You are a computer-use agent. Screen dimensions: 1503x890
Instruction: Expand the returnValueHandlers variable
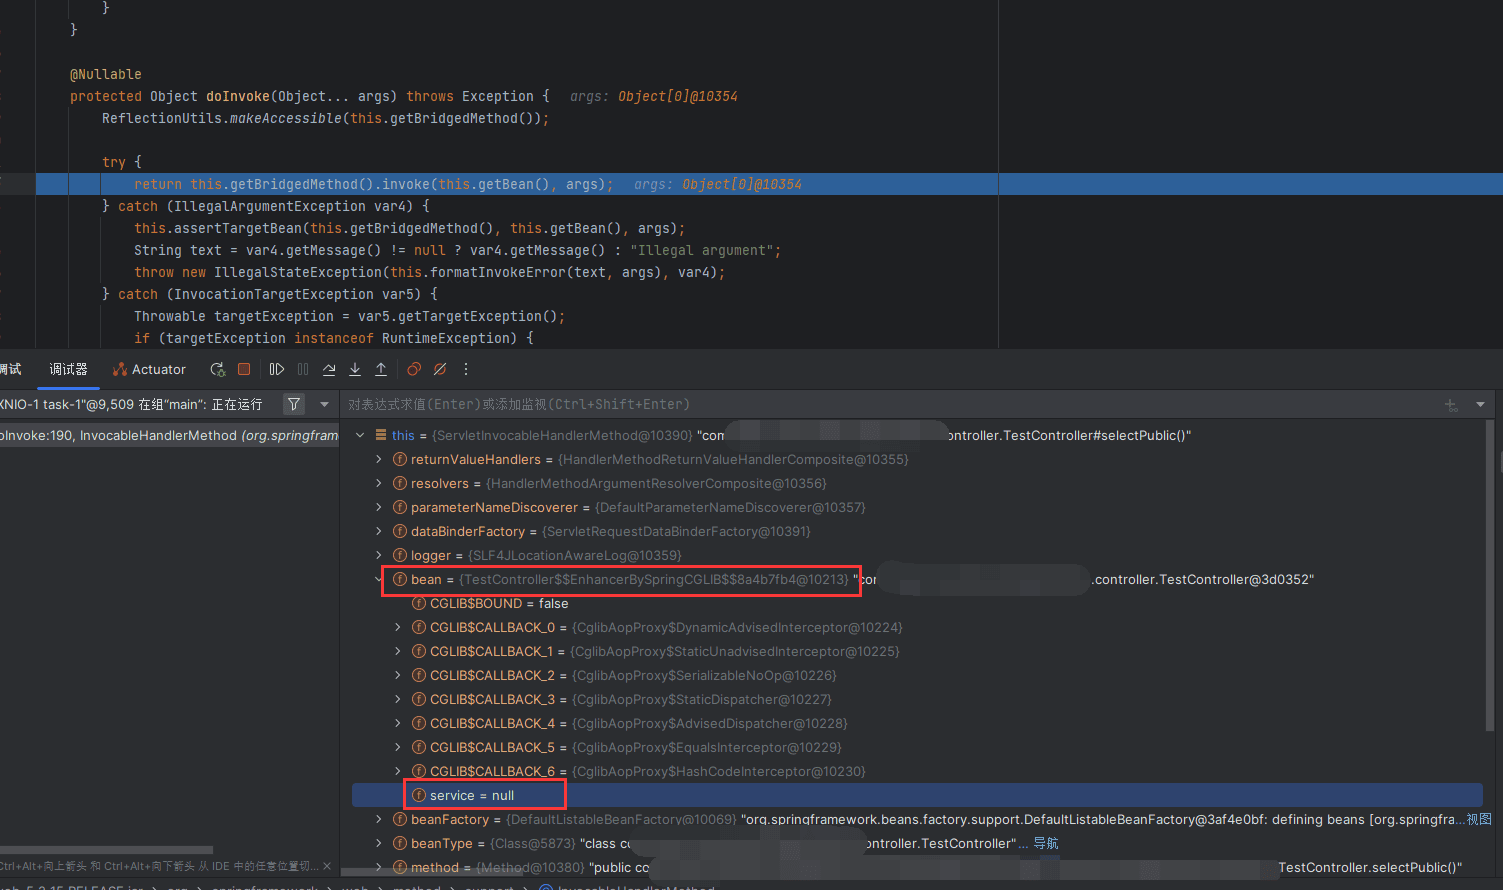(x=379, y=459)
